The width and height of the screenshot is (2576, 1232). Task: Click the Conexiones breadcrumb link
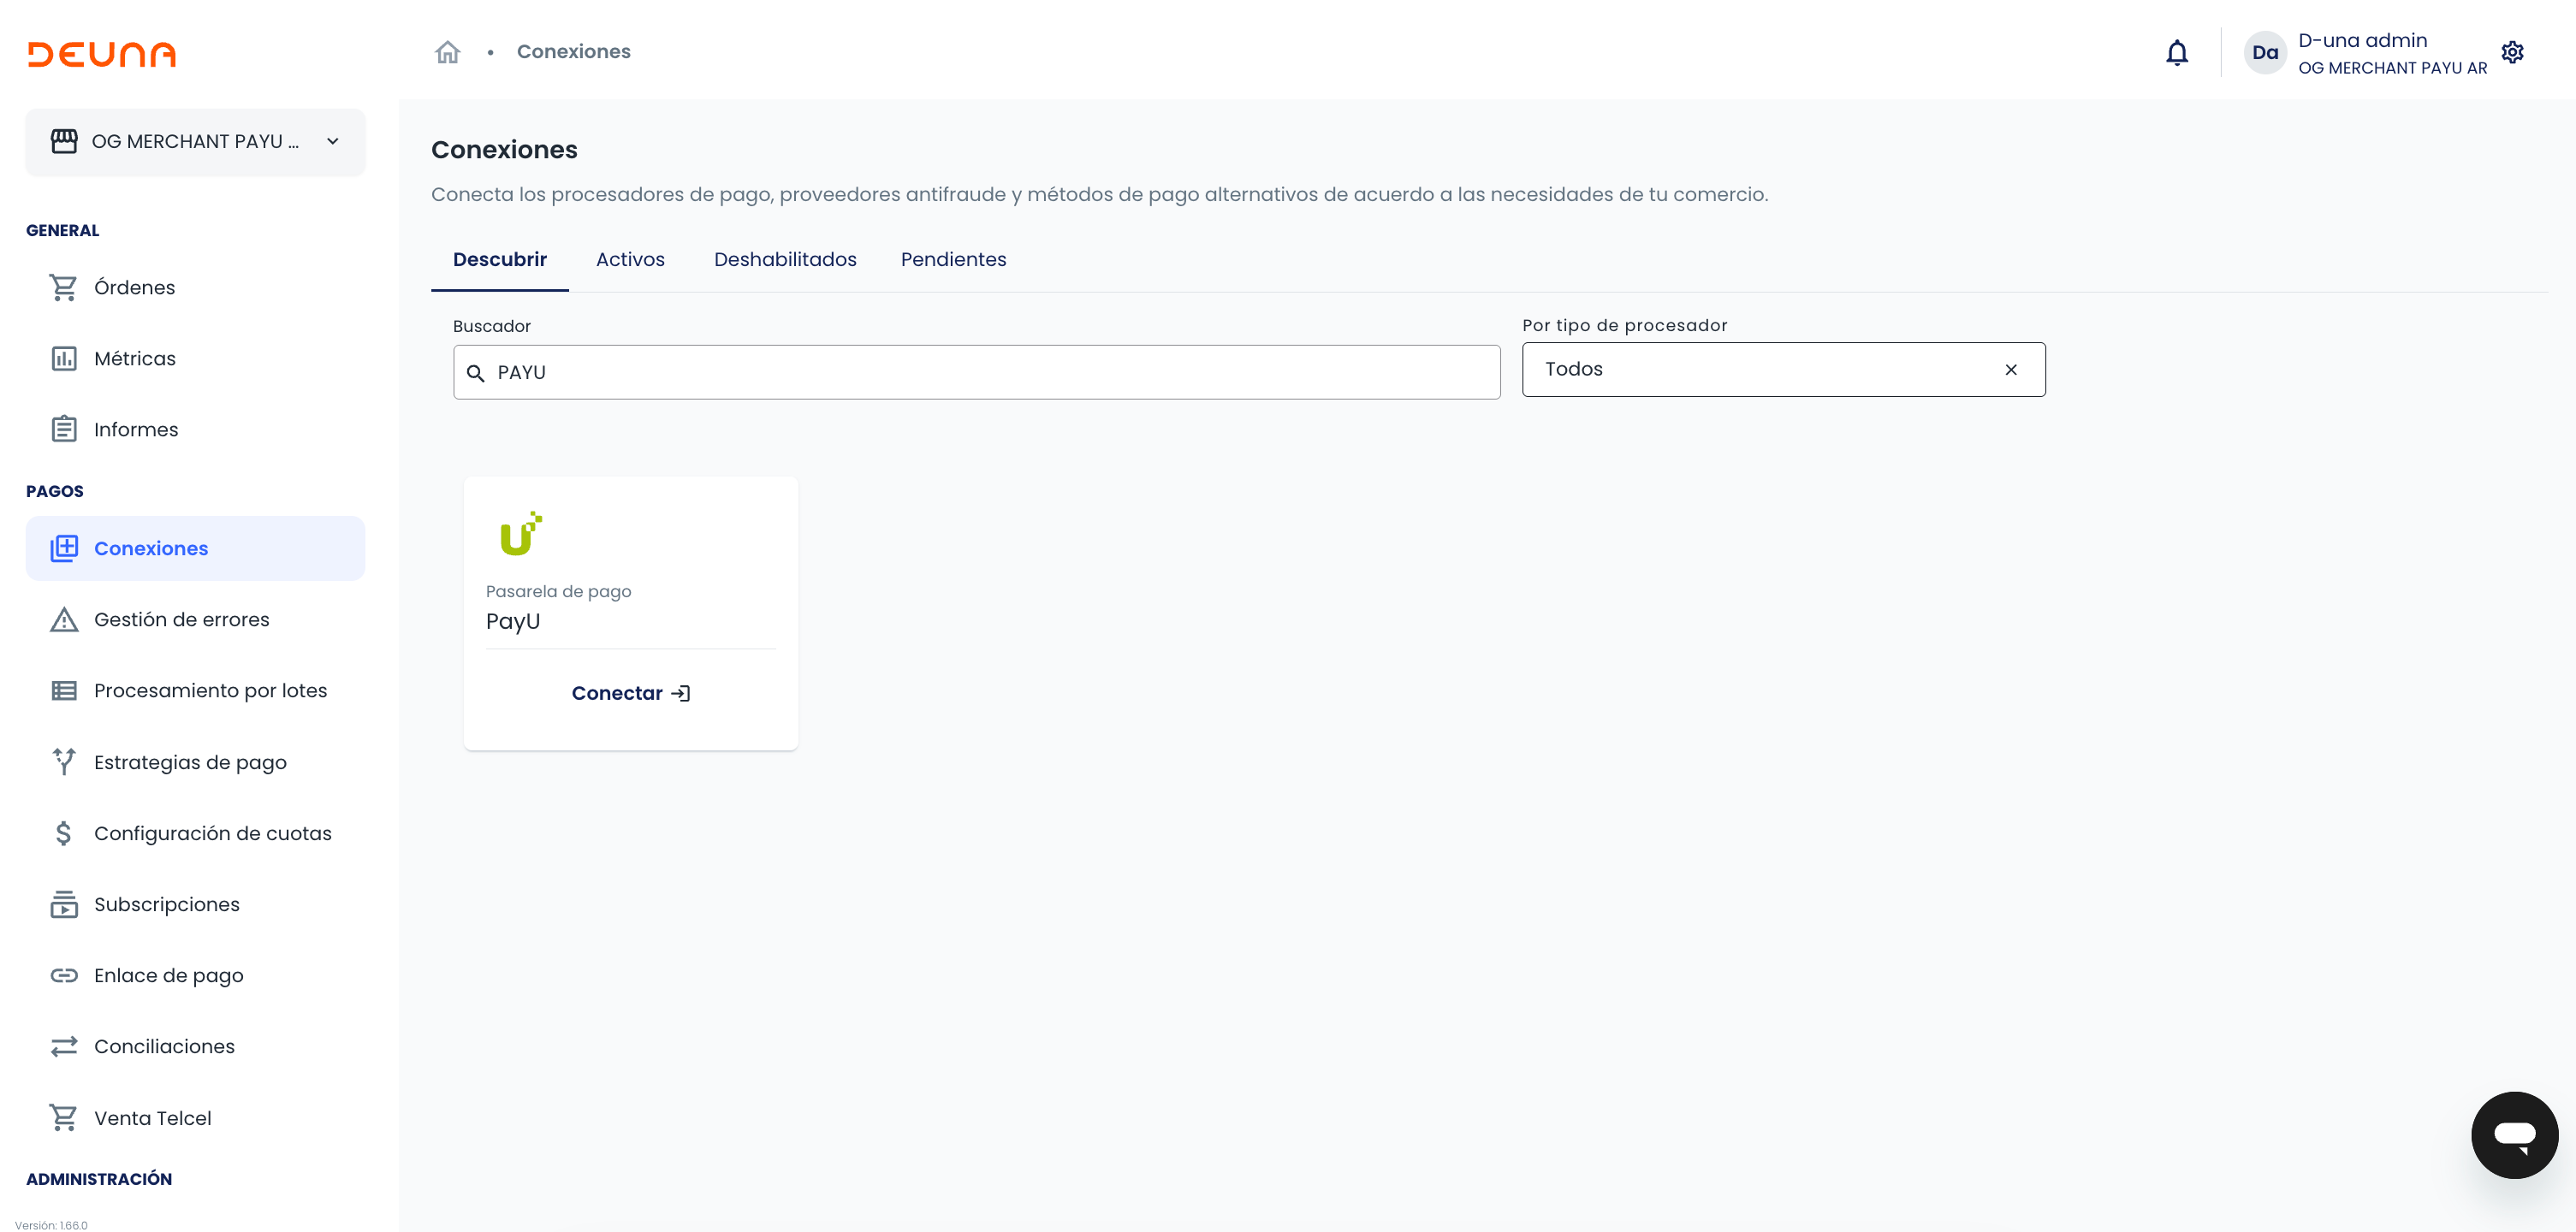[573, 52]
